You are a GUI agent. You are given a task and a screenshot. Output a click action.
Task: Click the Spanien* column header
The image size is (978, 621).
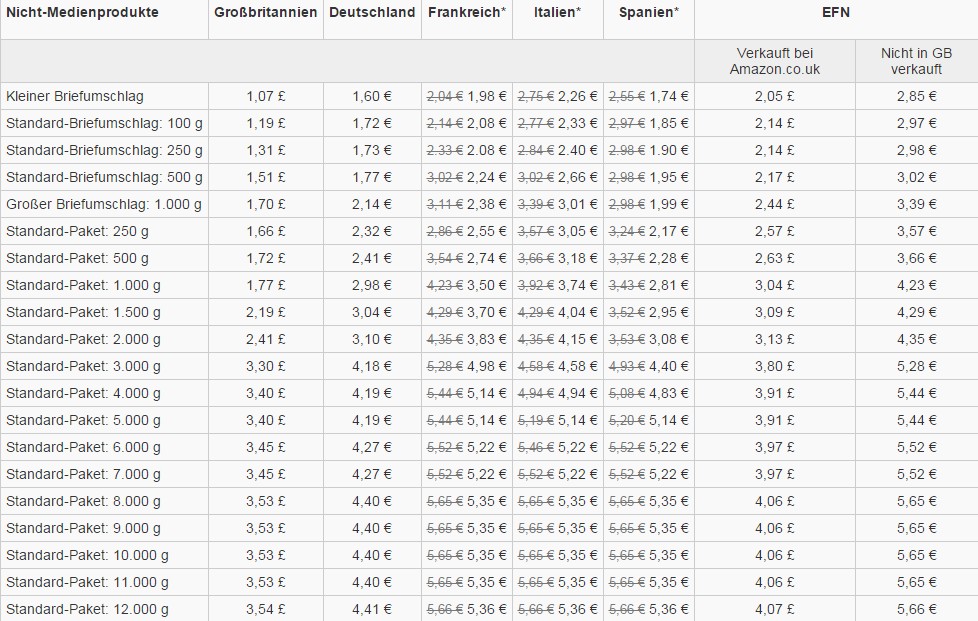[x=649, y=12]
